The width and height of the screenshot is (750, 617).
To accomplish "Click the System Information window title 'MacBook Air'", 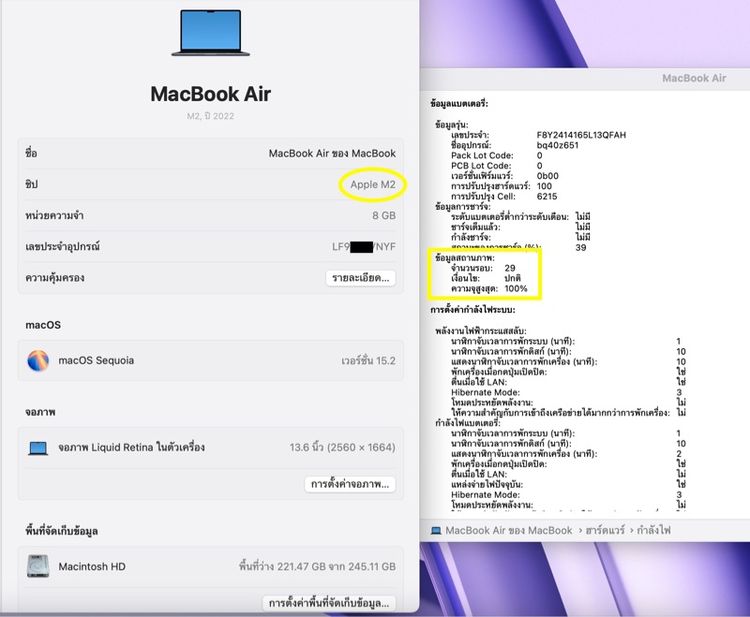I will 694,78.
